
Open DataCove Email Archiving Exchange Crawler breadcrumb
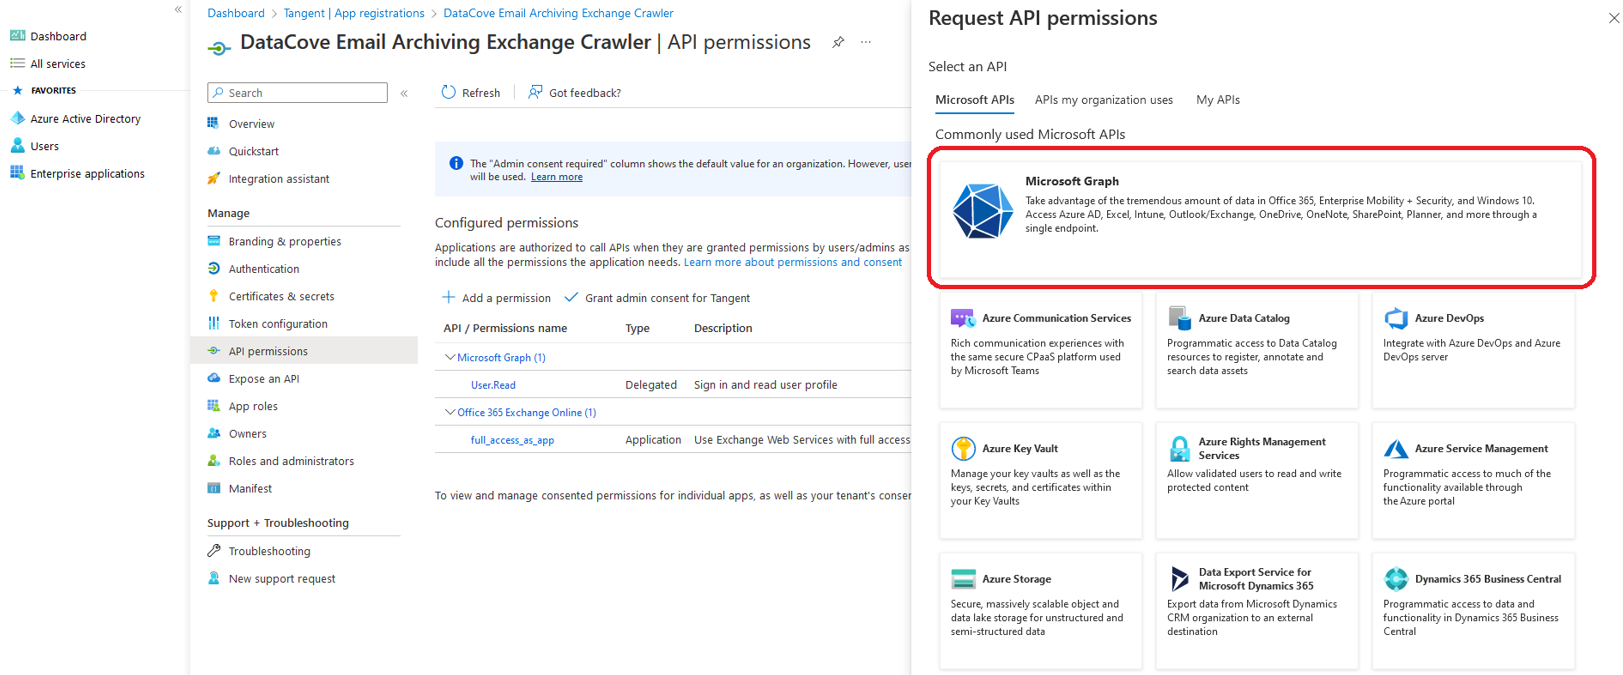pos(558,13)
